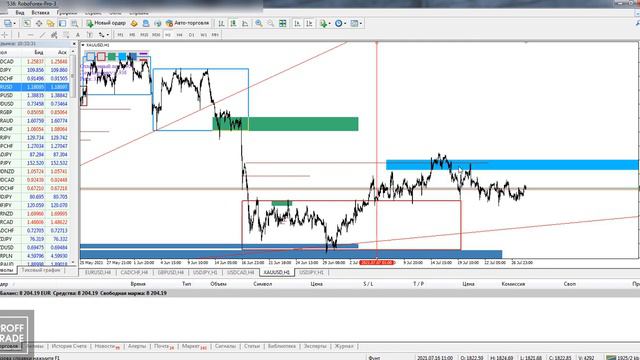This screenshot has width=640, height=360.
Task: Select the arrows drawing tool
Action: tap(101, 35)
